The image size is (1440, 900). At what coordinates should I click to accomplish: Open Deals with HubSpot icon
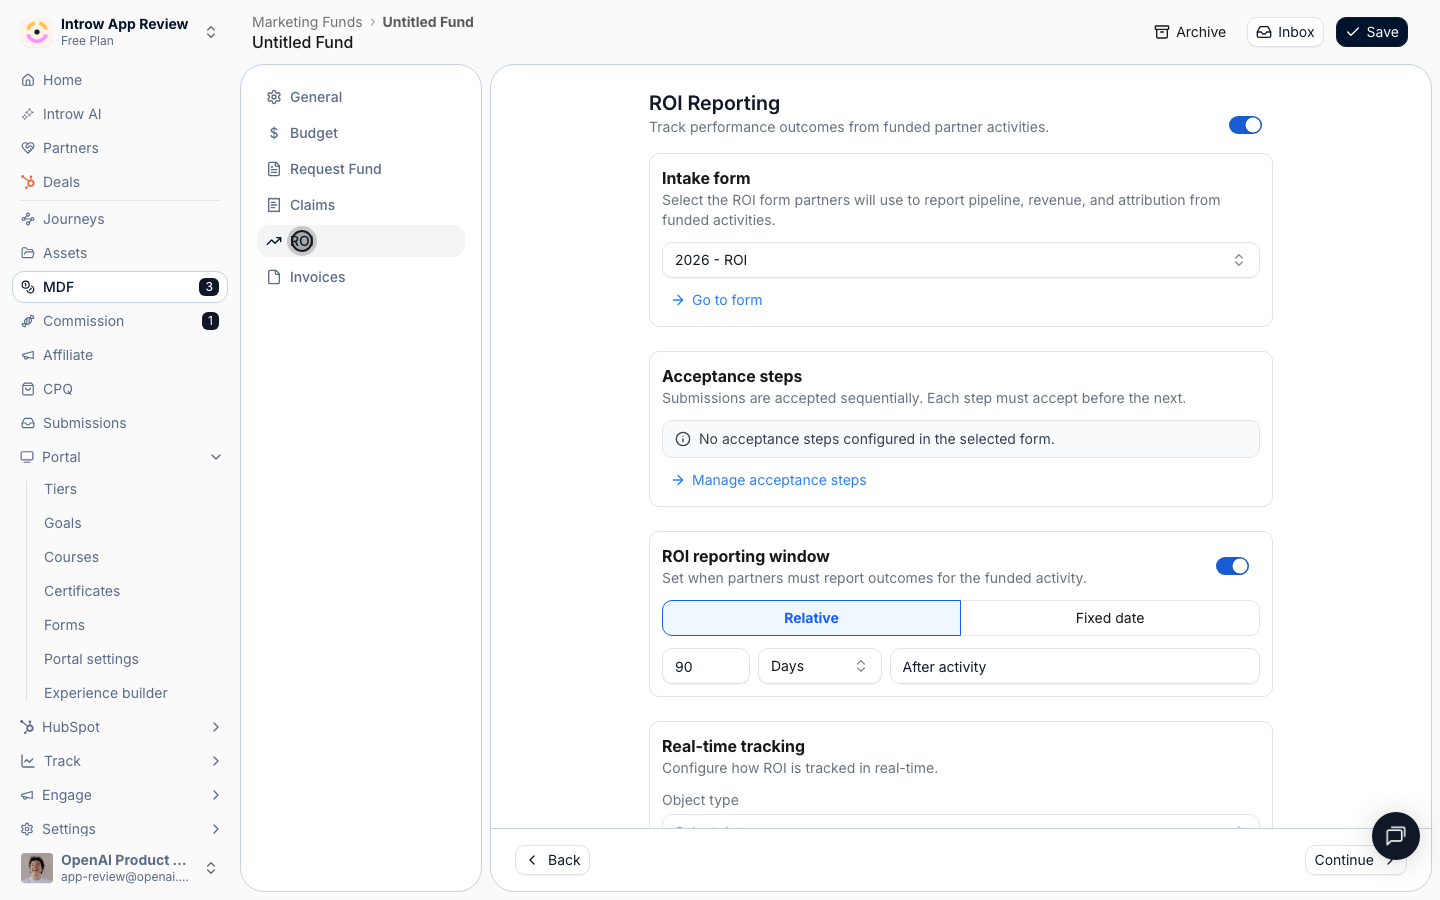click(x=120, y=182)
